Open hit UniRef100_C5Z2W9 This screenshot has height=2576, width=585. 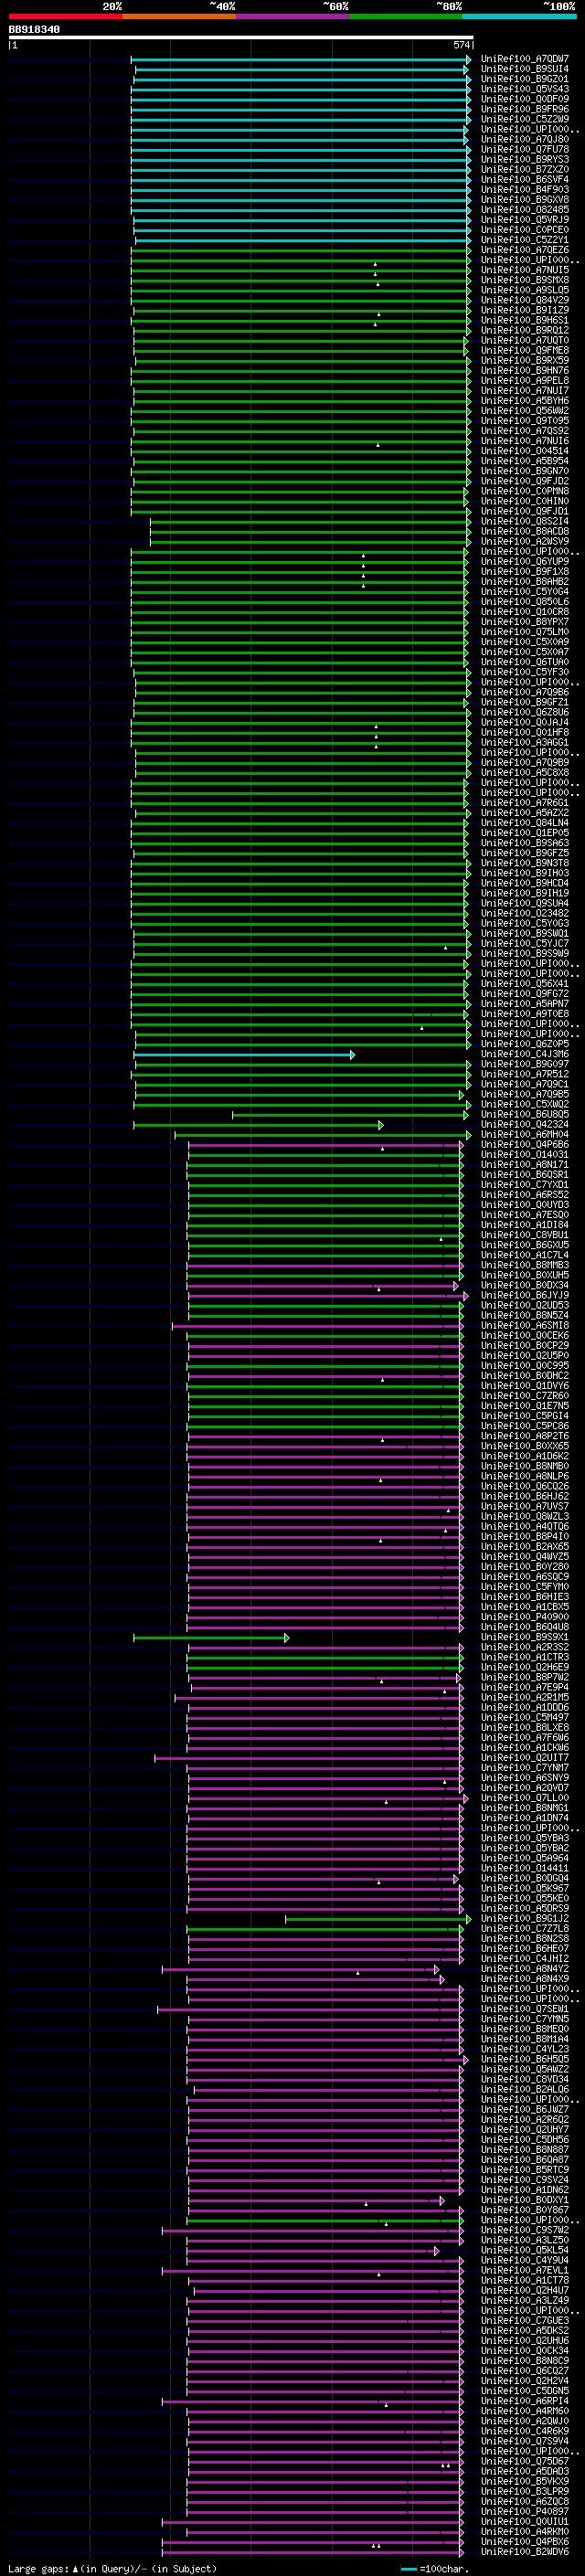tap(525, 119)
